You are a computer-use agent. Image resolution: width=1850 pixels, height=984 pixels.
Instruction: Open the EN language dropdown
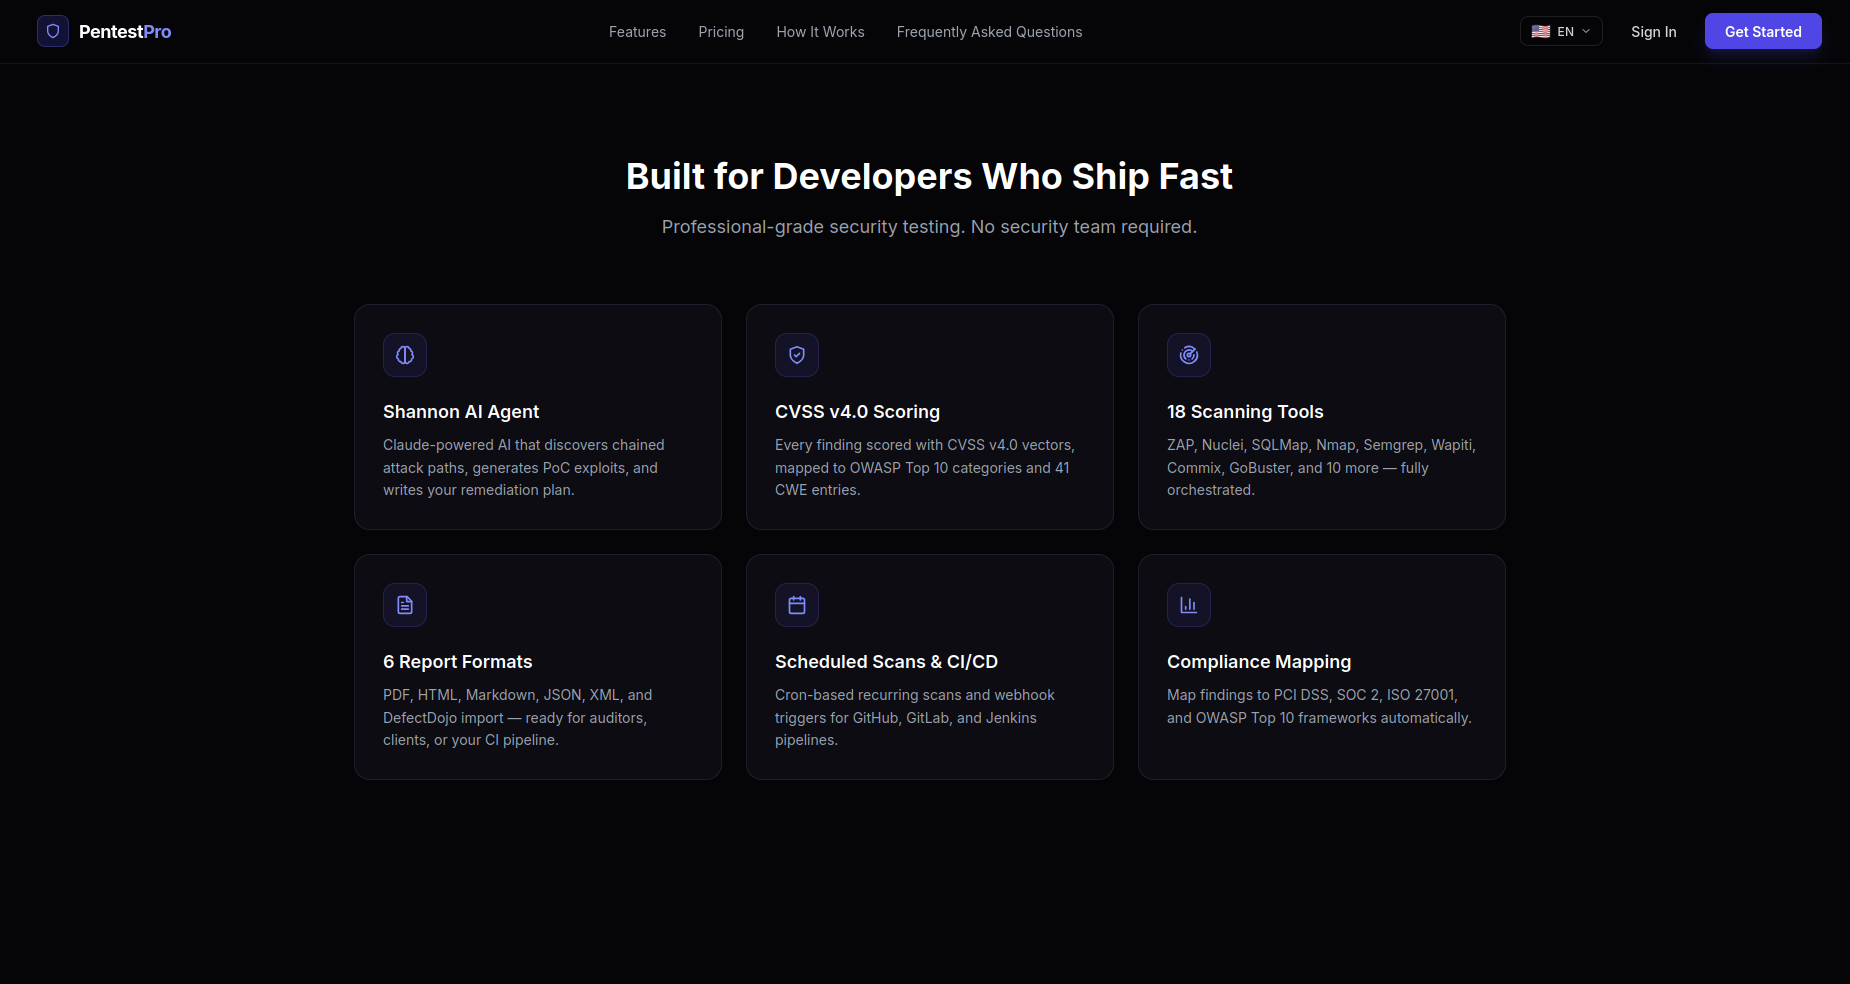(x=1565, y=32)
